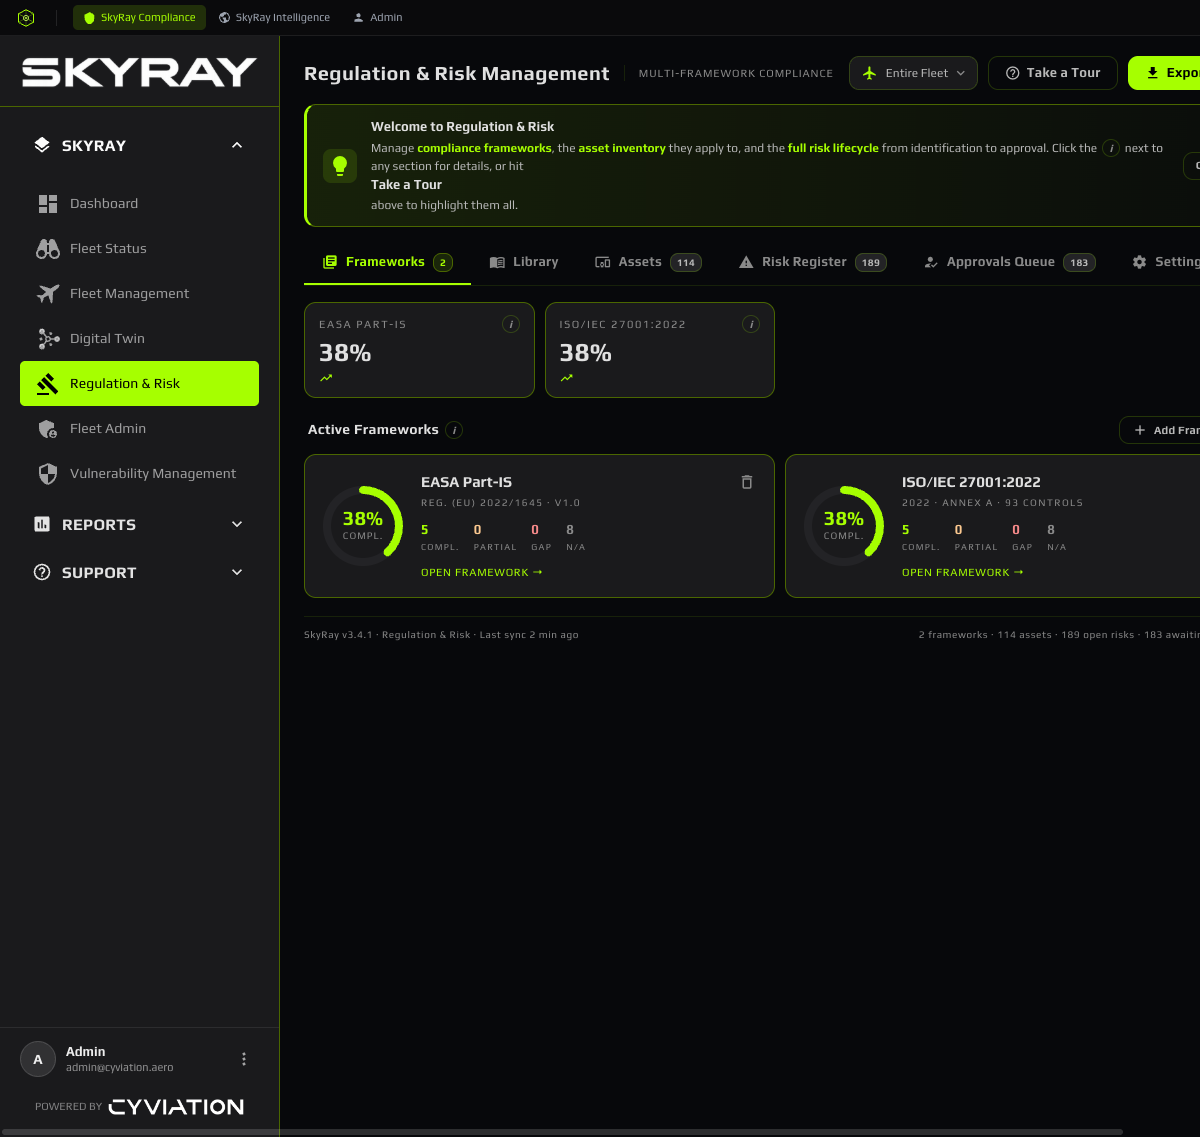This screenshot has height=1137, width=1200.
Task: Click the 'Last sync 2 min ago' footer text
Action: (x=529, y=635)
